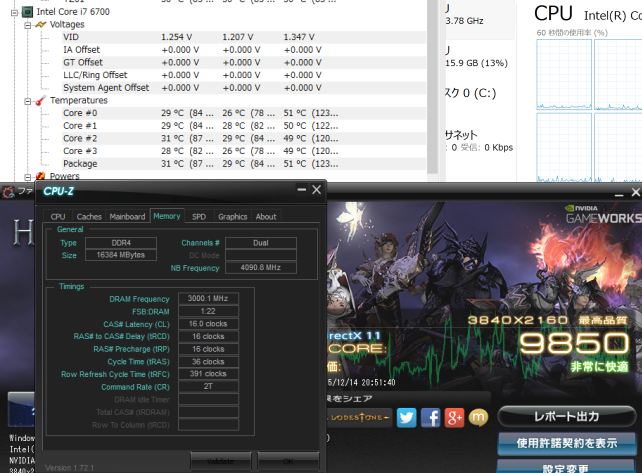642x473 pixels.
Task: Click the benchmark score 9850
Action: click(574, 343)
